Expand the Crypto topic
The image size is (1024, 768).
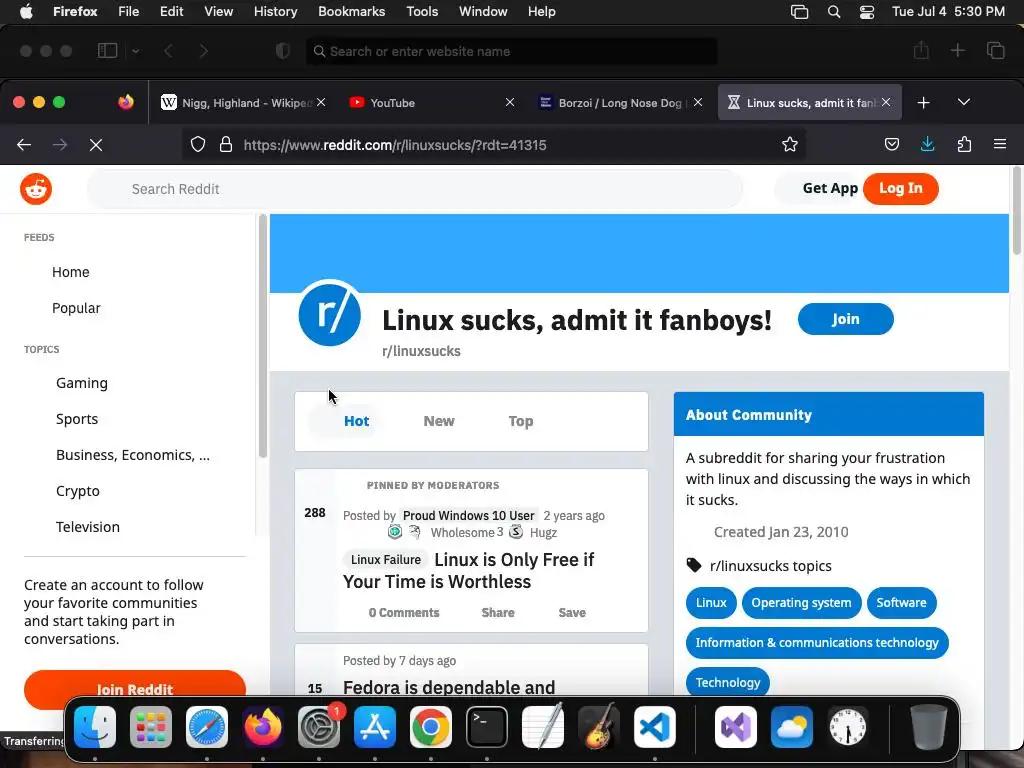[78, 491]
